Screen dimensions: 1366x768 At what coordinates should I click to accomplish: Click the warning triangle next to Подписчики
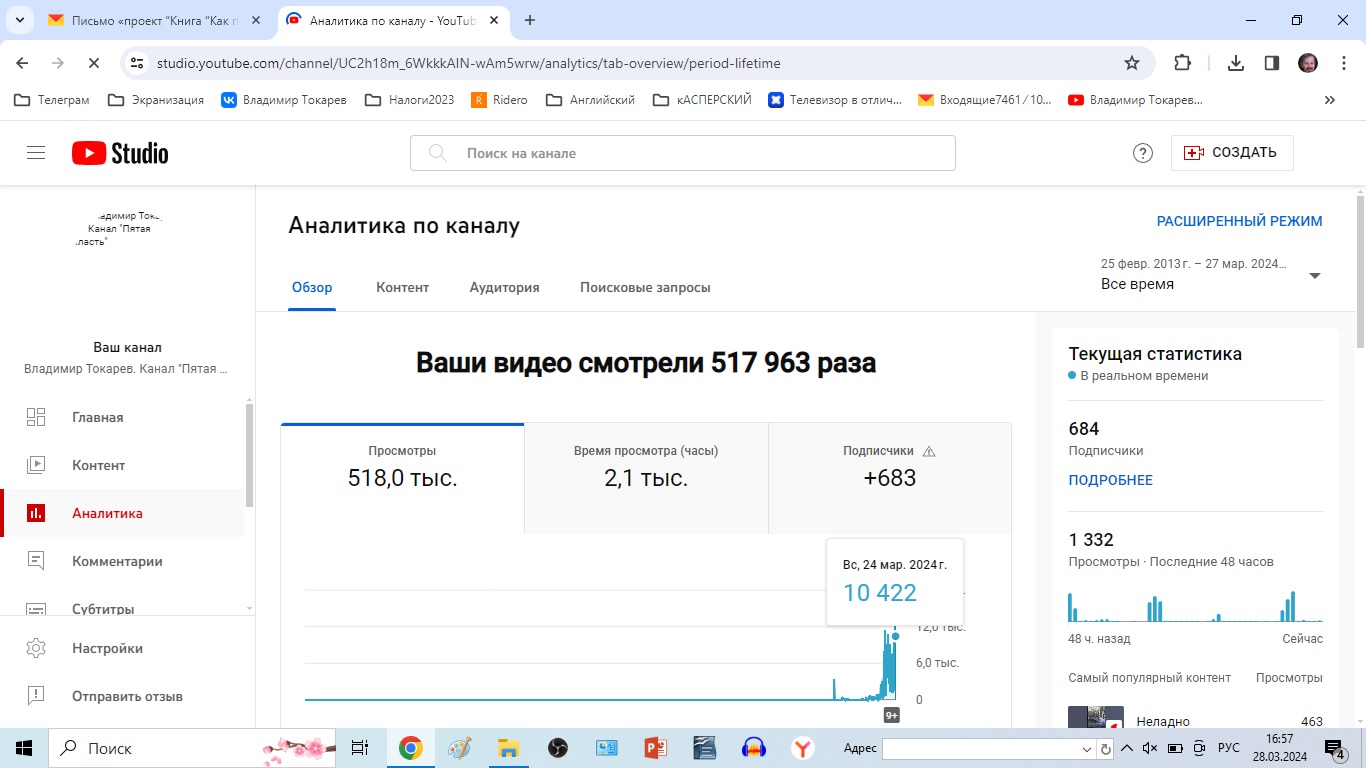[929, 451]
